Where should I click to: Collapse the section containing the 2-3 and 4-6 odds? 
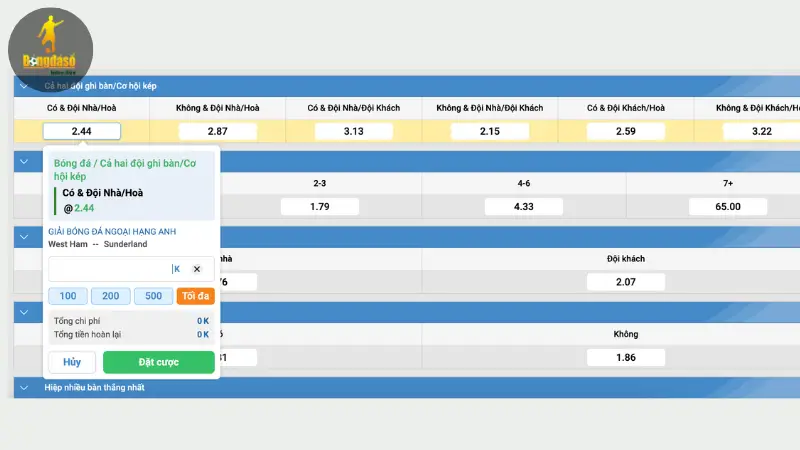click(23, 162)
